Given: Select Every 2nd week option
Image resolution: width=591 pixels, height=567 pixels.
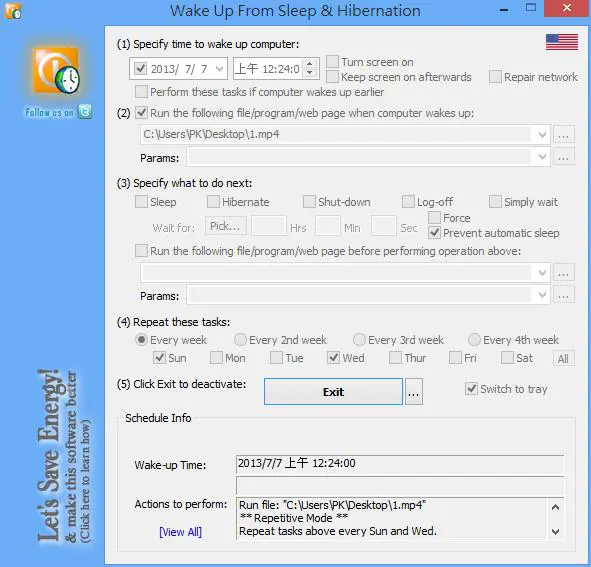Looking at the screenshot, I should point(240,340).
